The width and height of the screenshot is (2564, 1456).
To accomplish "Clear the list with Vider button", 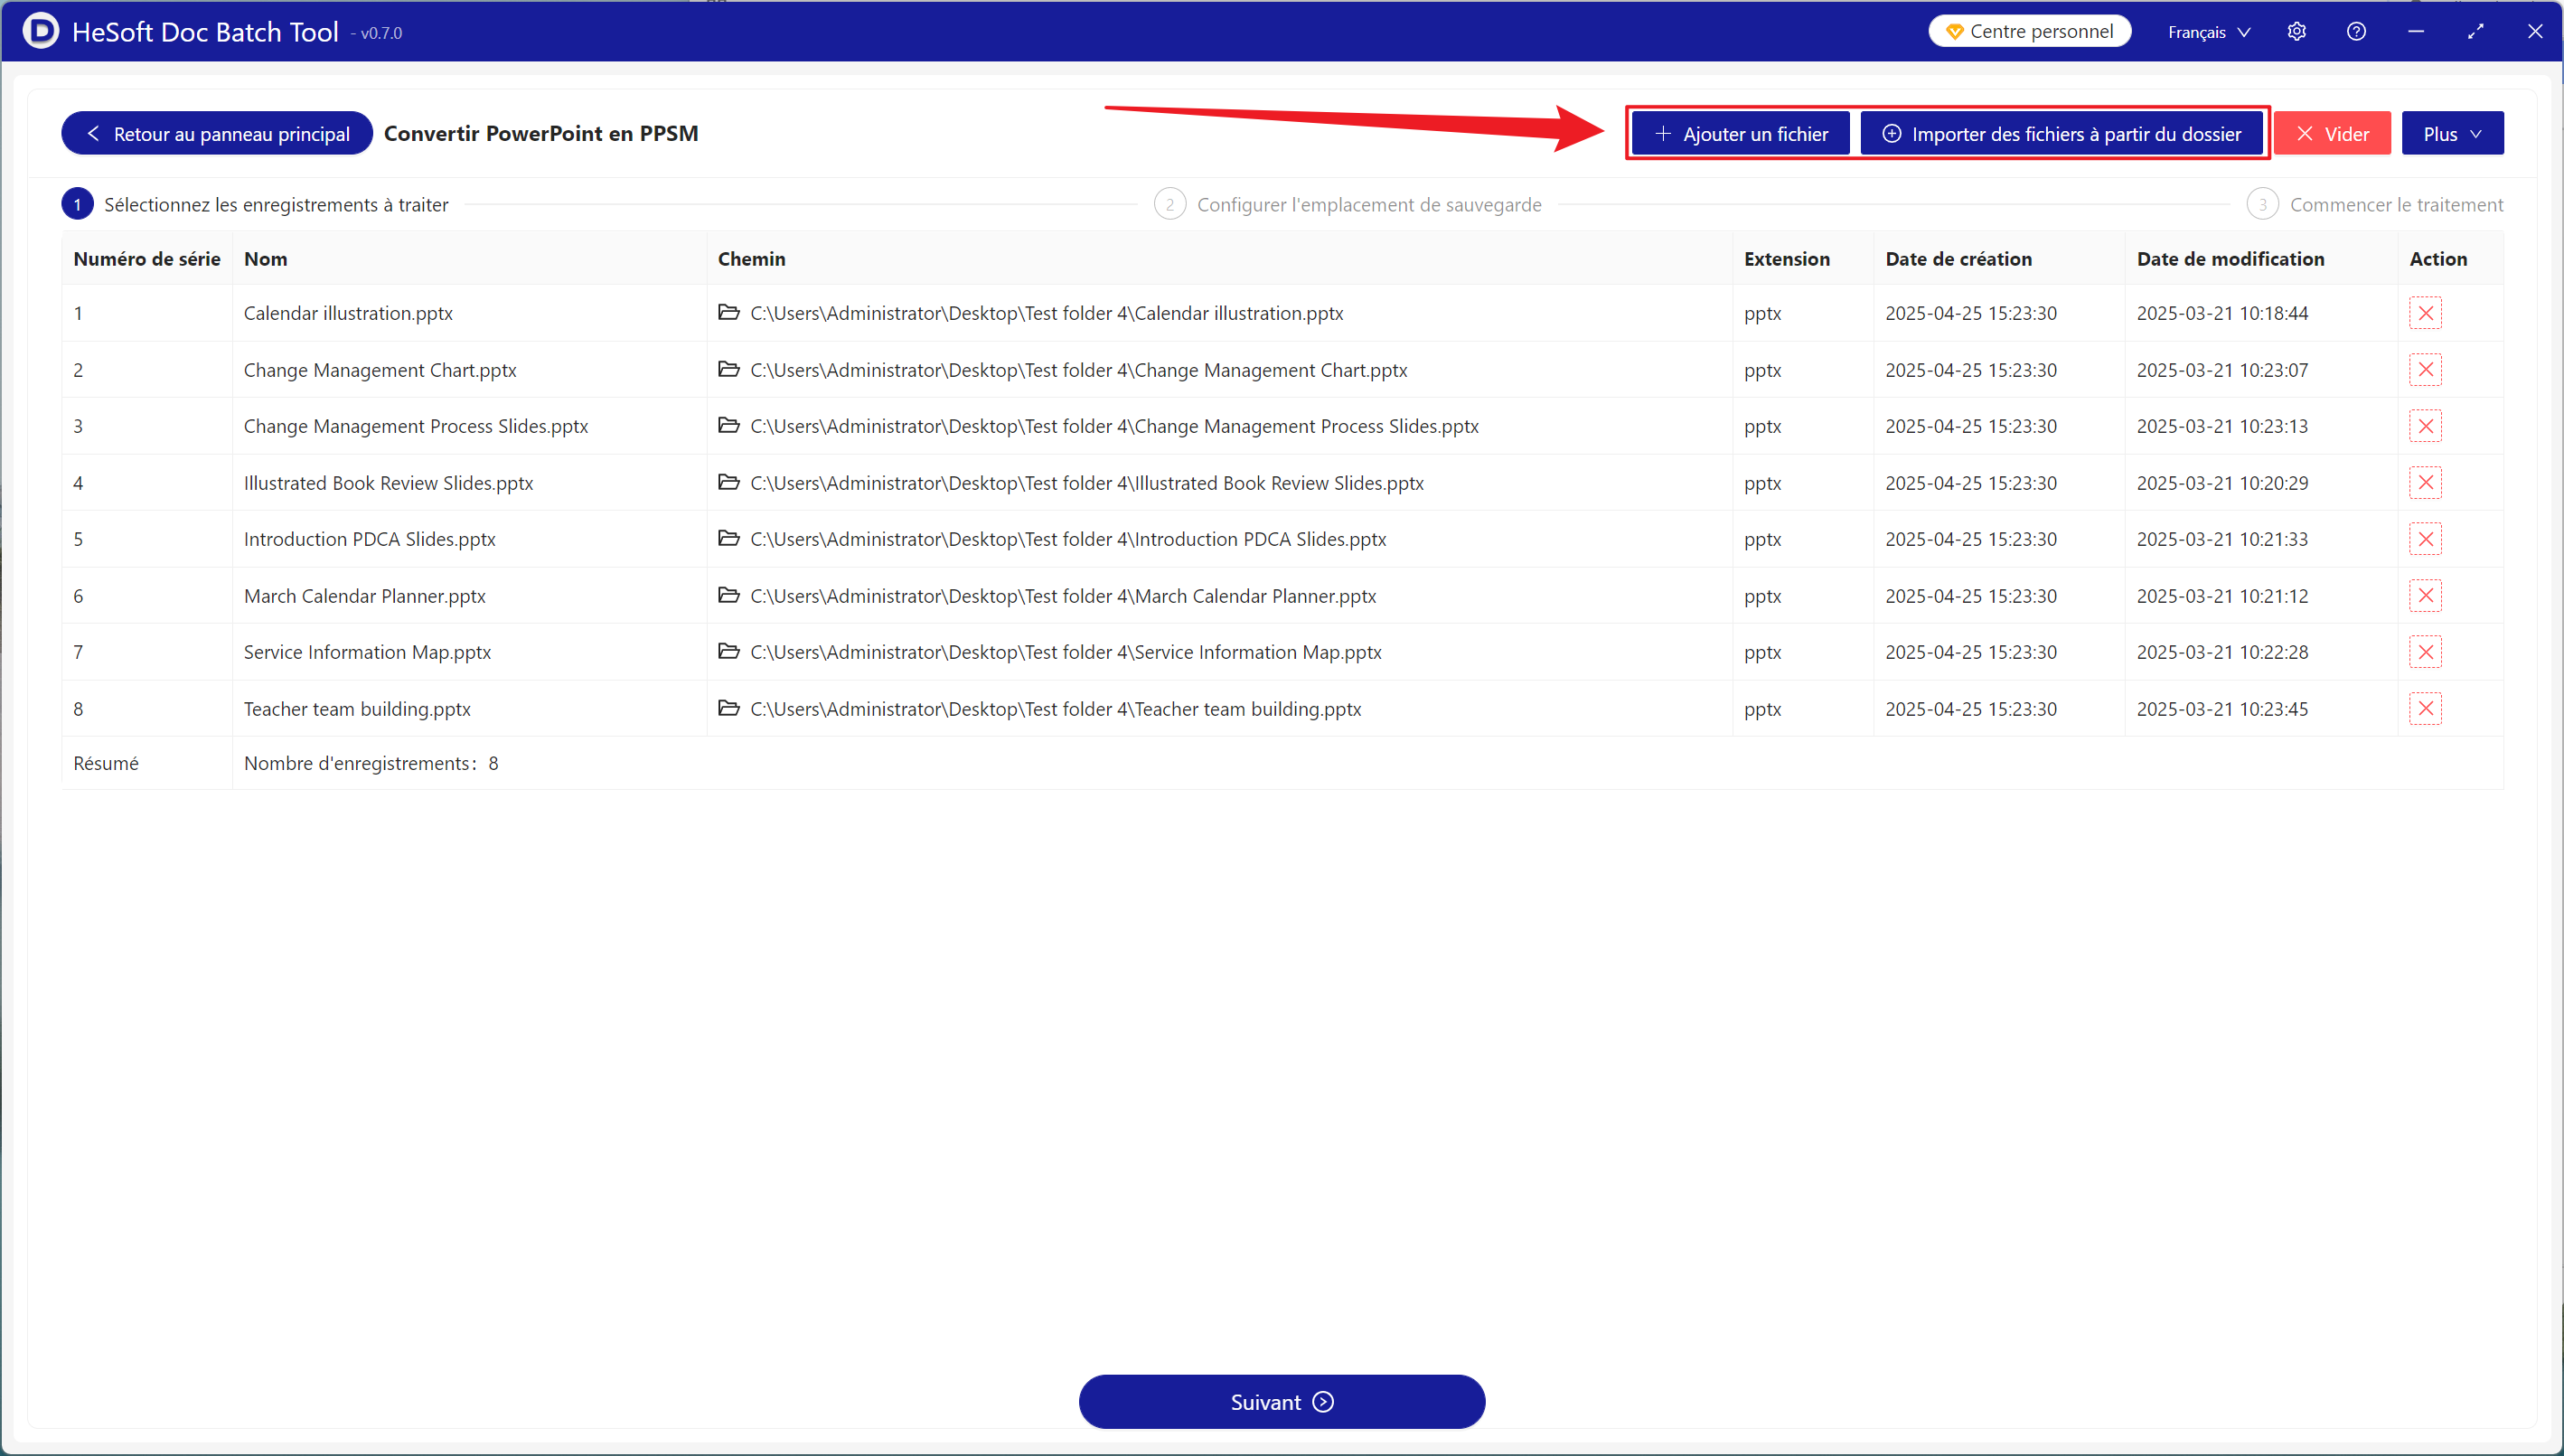I will coord(2332,134).
